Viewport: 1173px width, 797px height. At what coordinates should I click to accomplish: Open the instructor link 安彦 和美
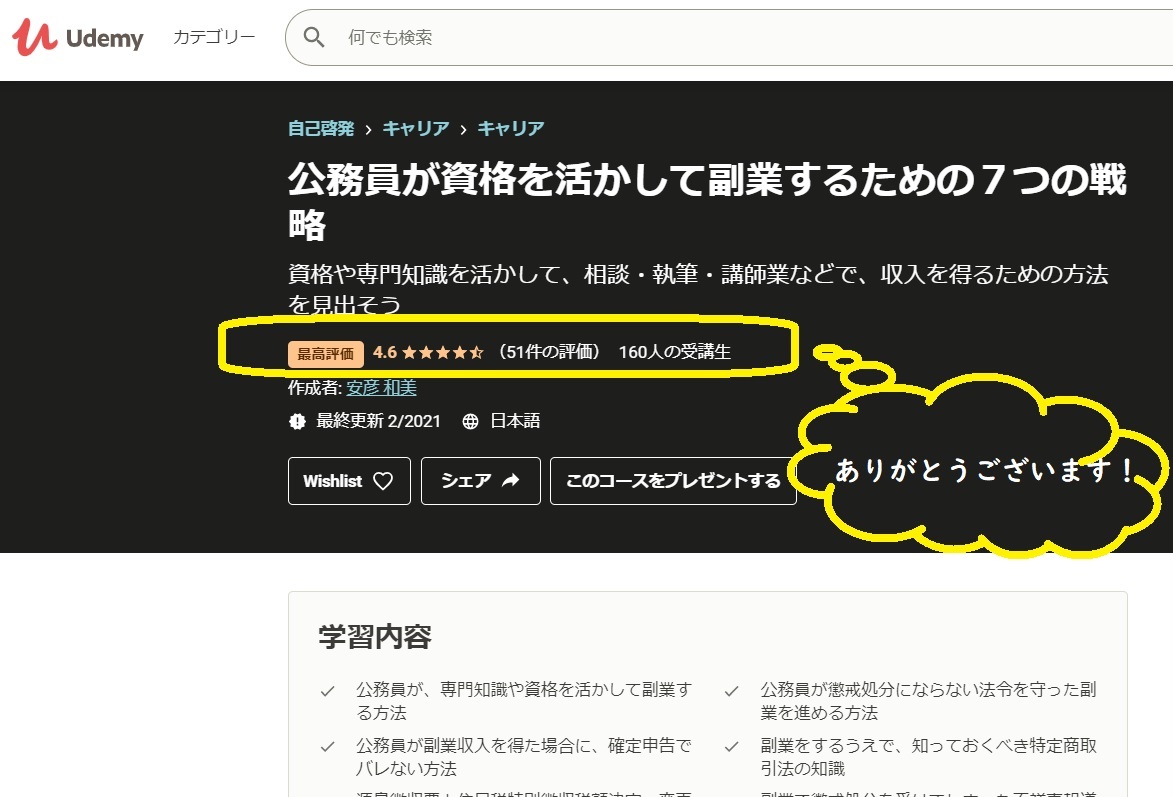coord(379,388)
